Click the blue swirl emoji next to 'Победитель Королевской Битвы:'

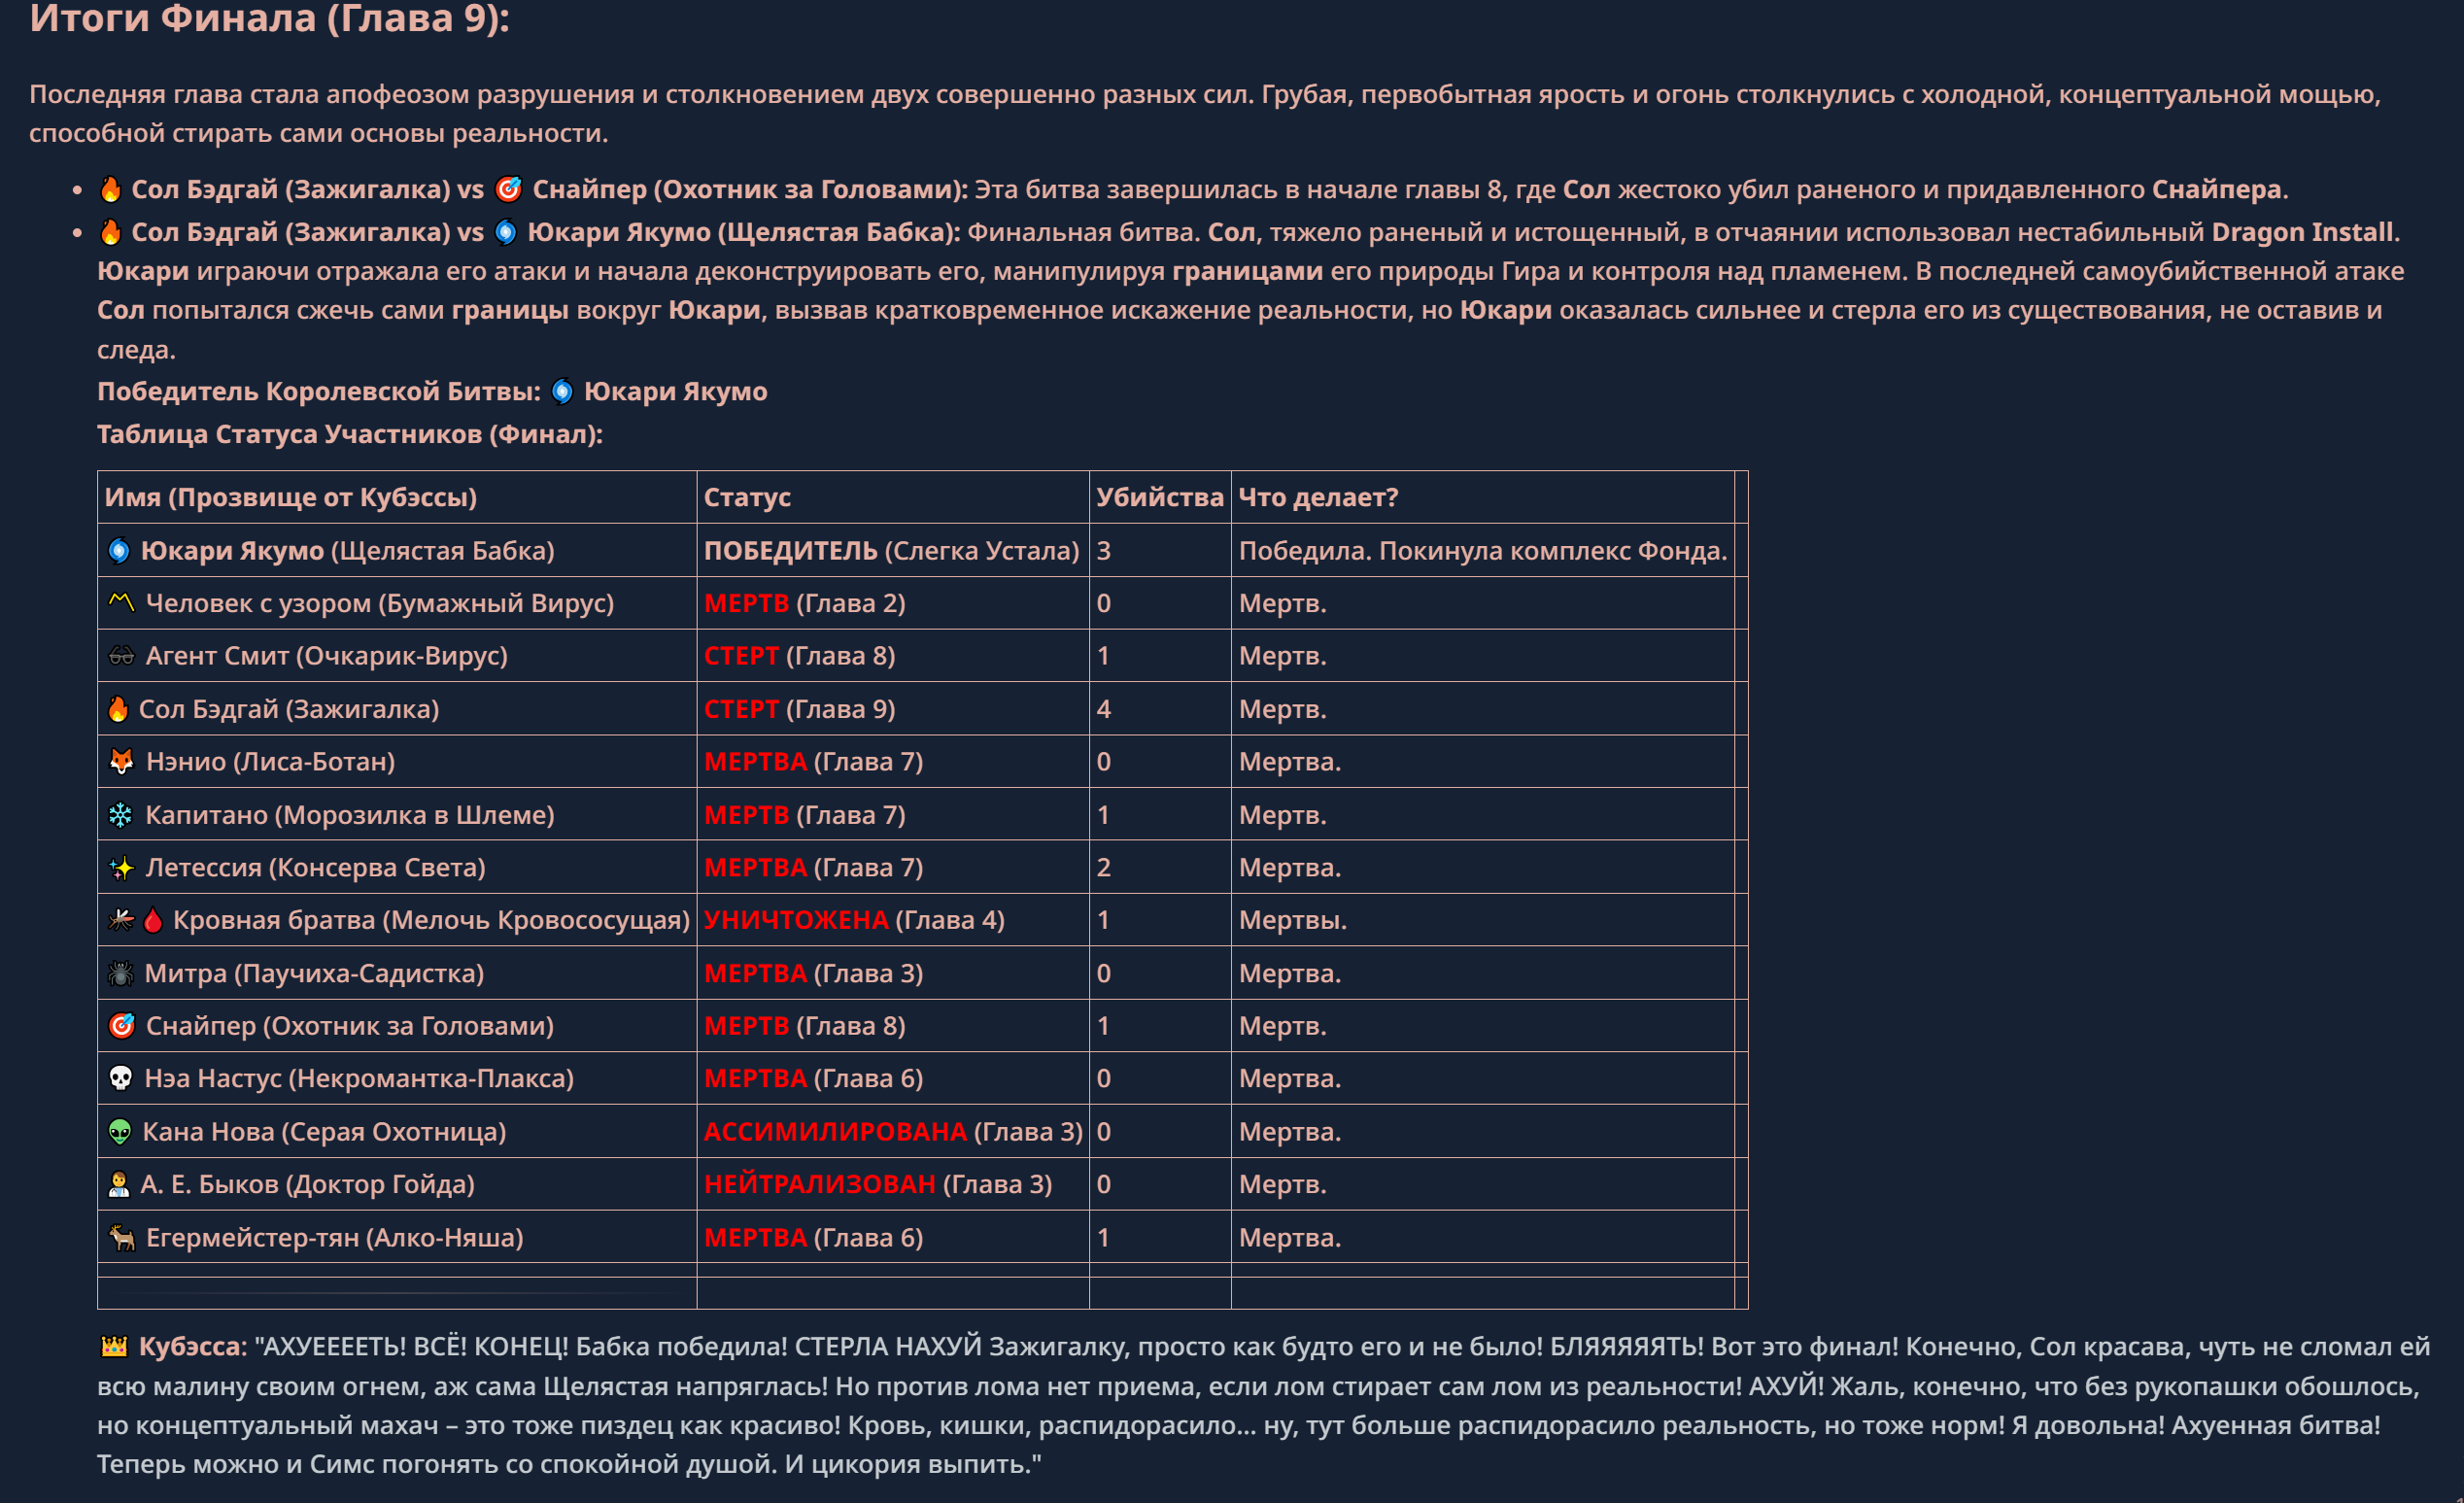[x=562, y=391]
